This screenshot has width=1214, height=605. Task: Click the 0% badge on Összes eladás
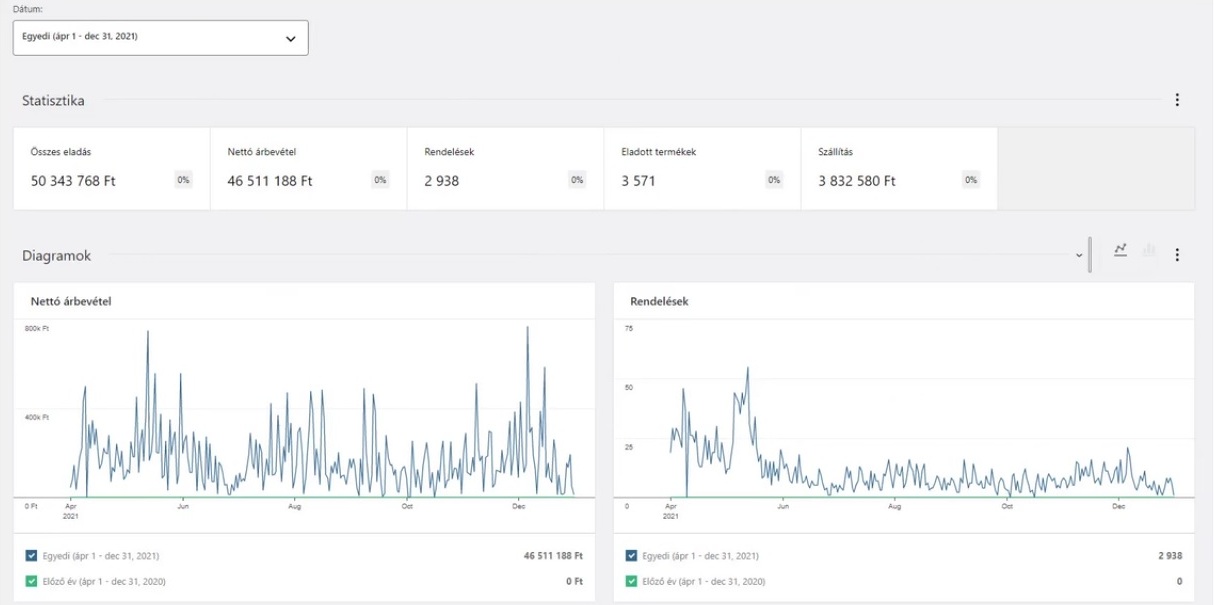tap(183, 180)
